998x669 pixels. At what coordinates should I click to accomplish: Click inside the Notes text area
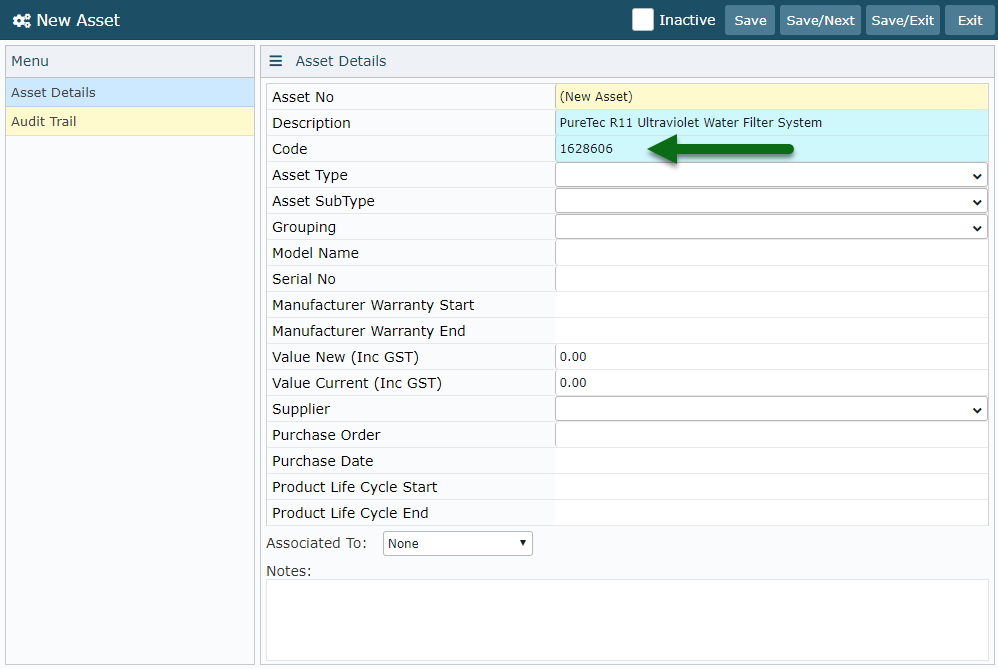(627, 620)
